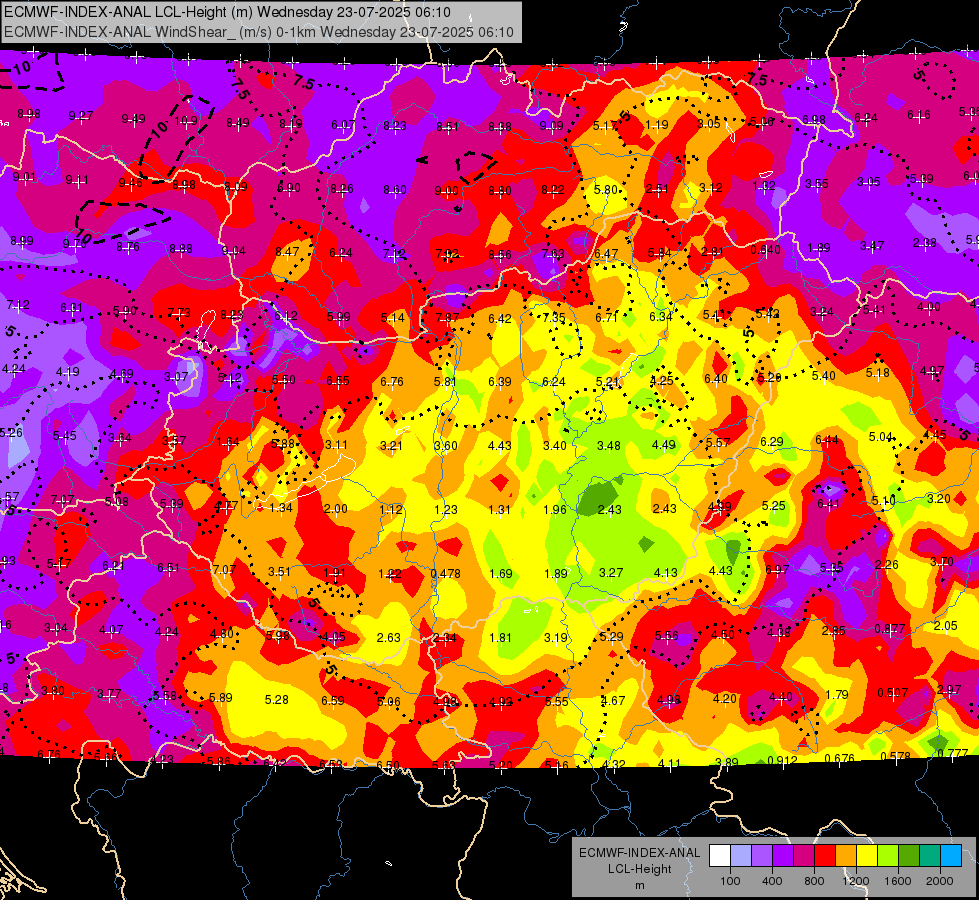This screenshot has height=900, width=979.
Task: Pick the yellow legend swatch after 1200
Action: pyautogui.click(x=867, y=856)
